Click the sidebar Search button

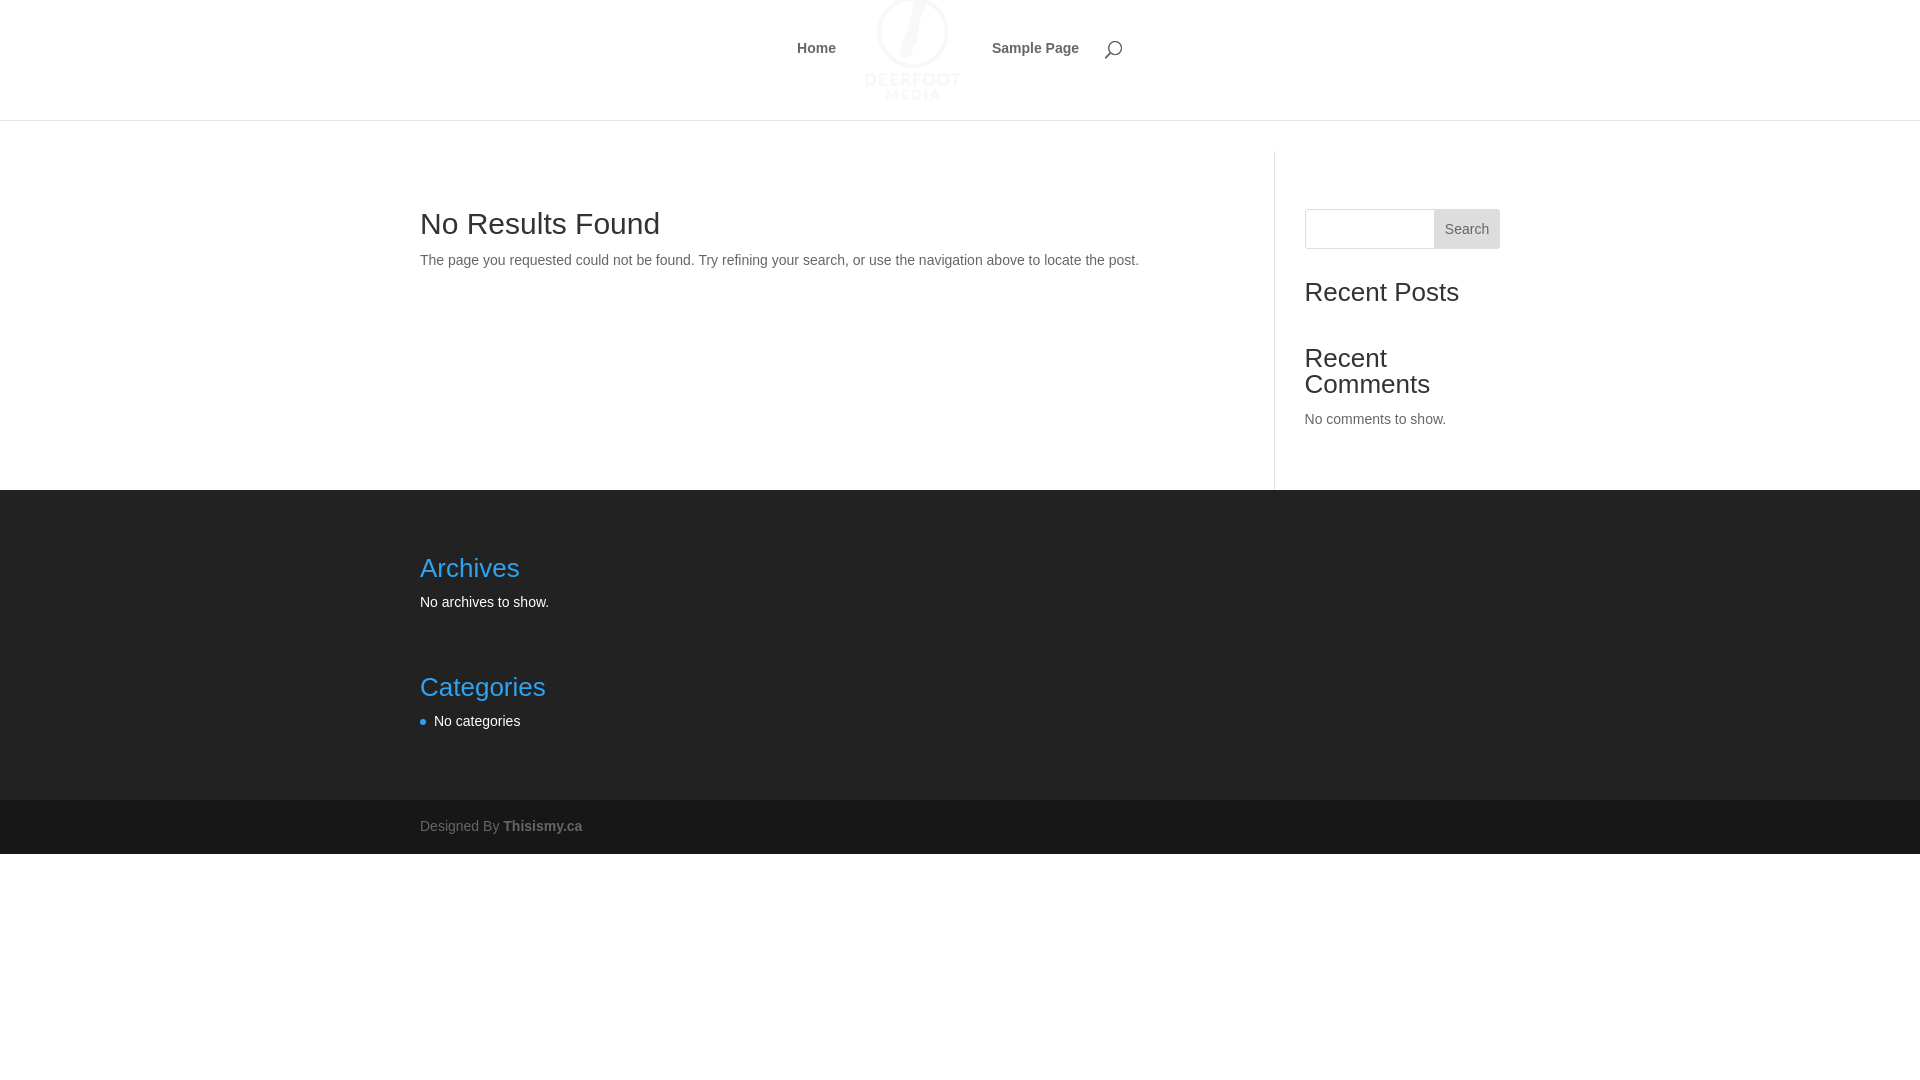pyautogui.click(x=1466, y=229)
